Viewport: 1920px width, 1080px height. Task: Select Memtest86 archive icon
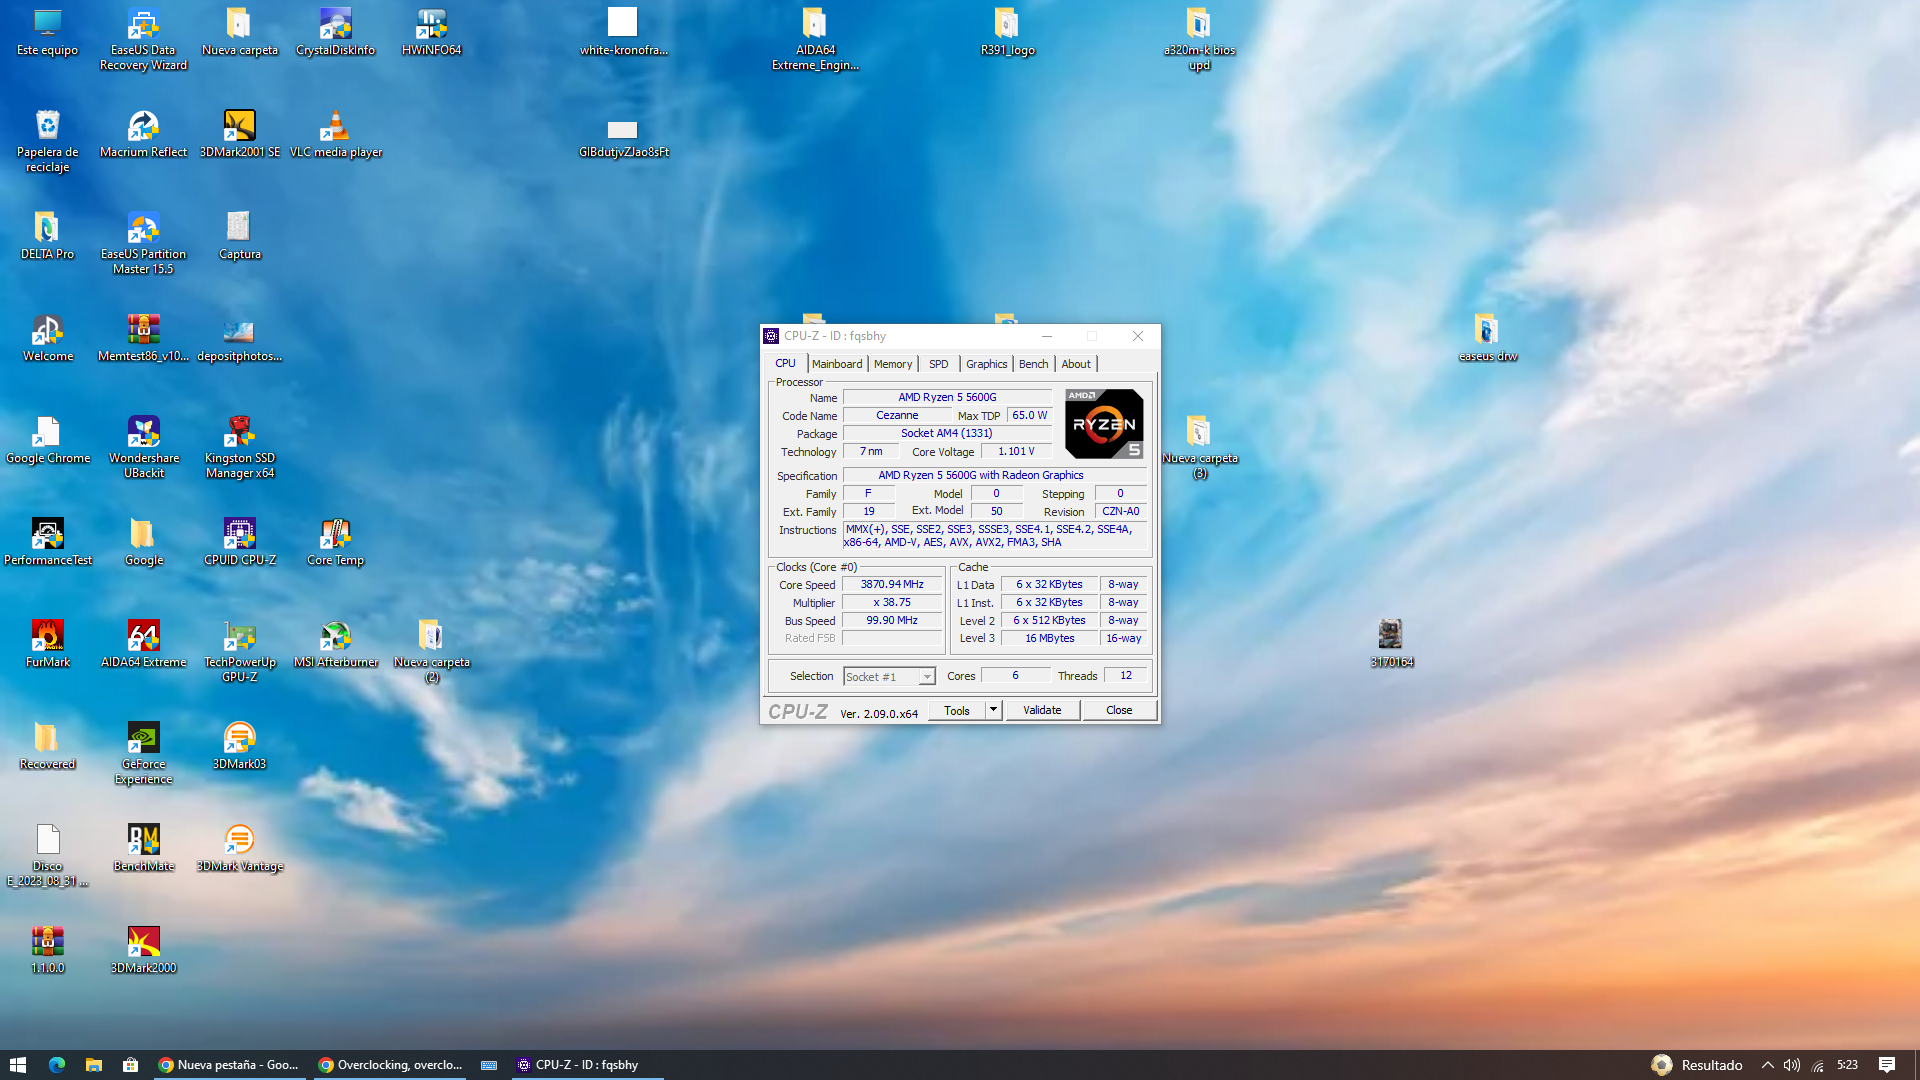pos(143,338)
